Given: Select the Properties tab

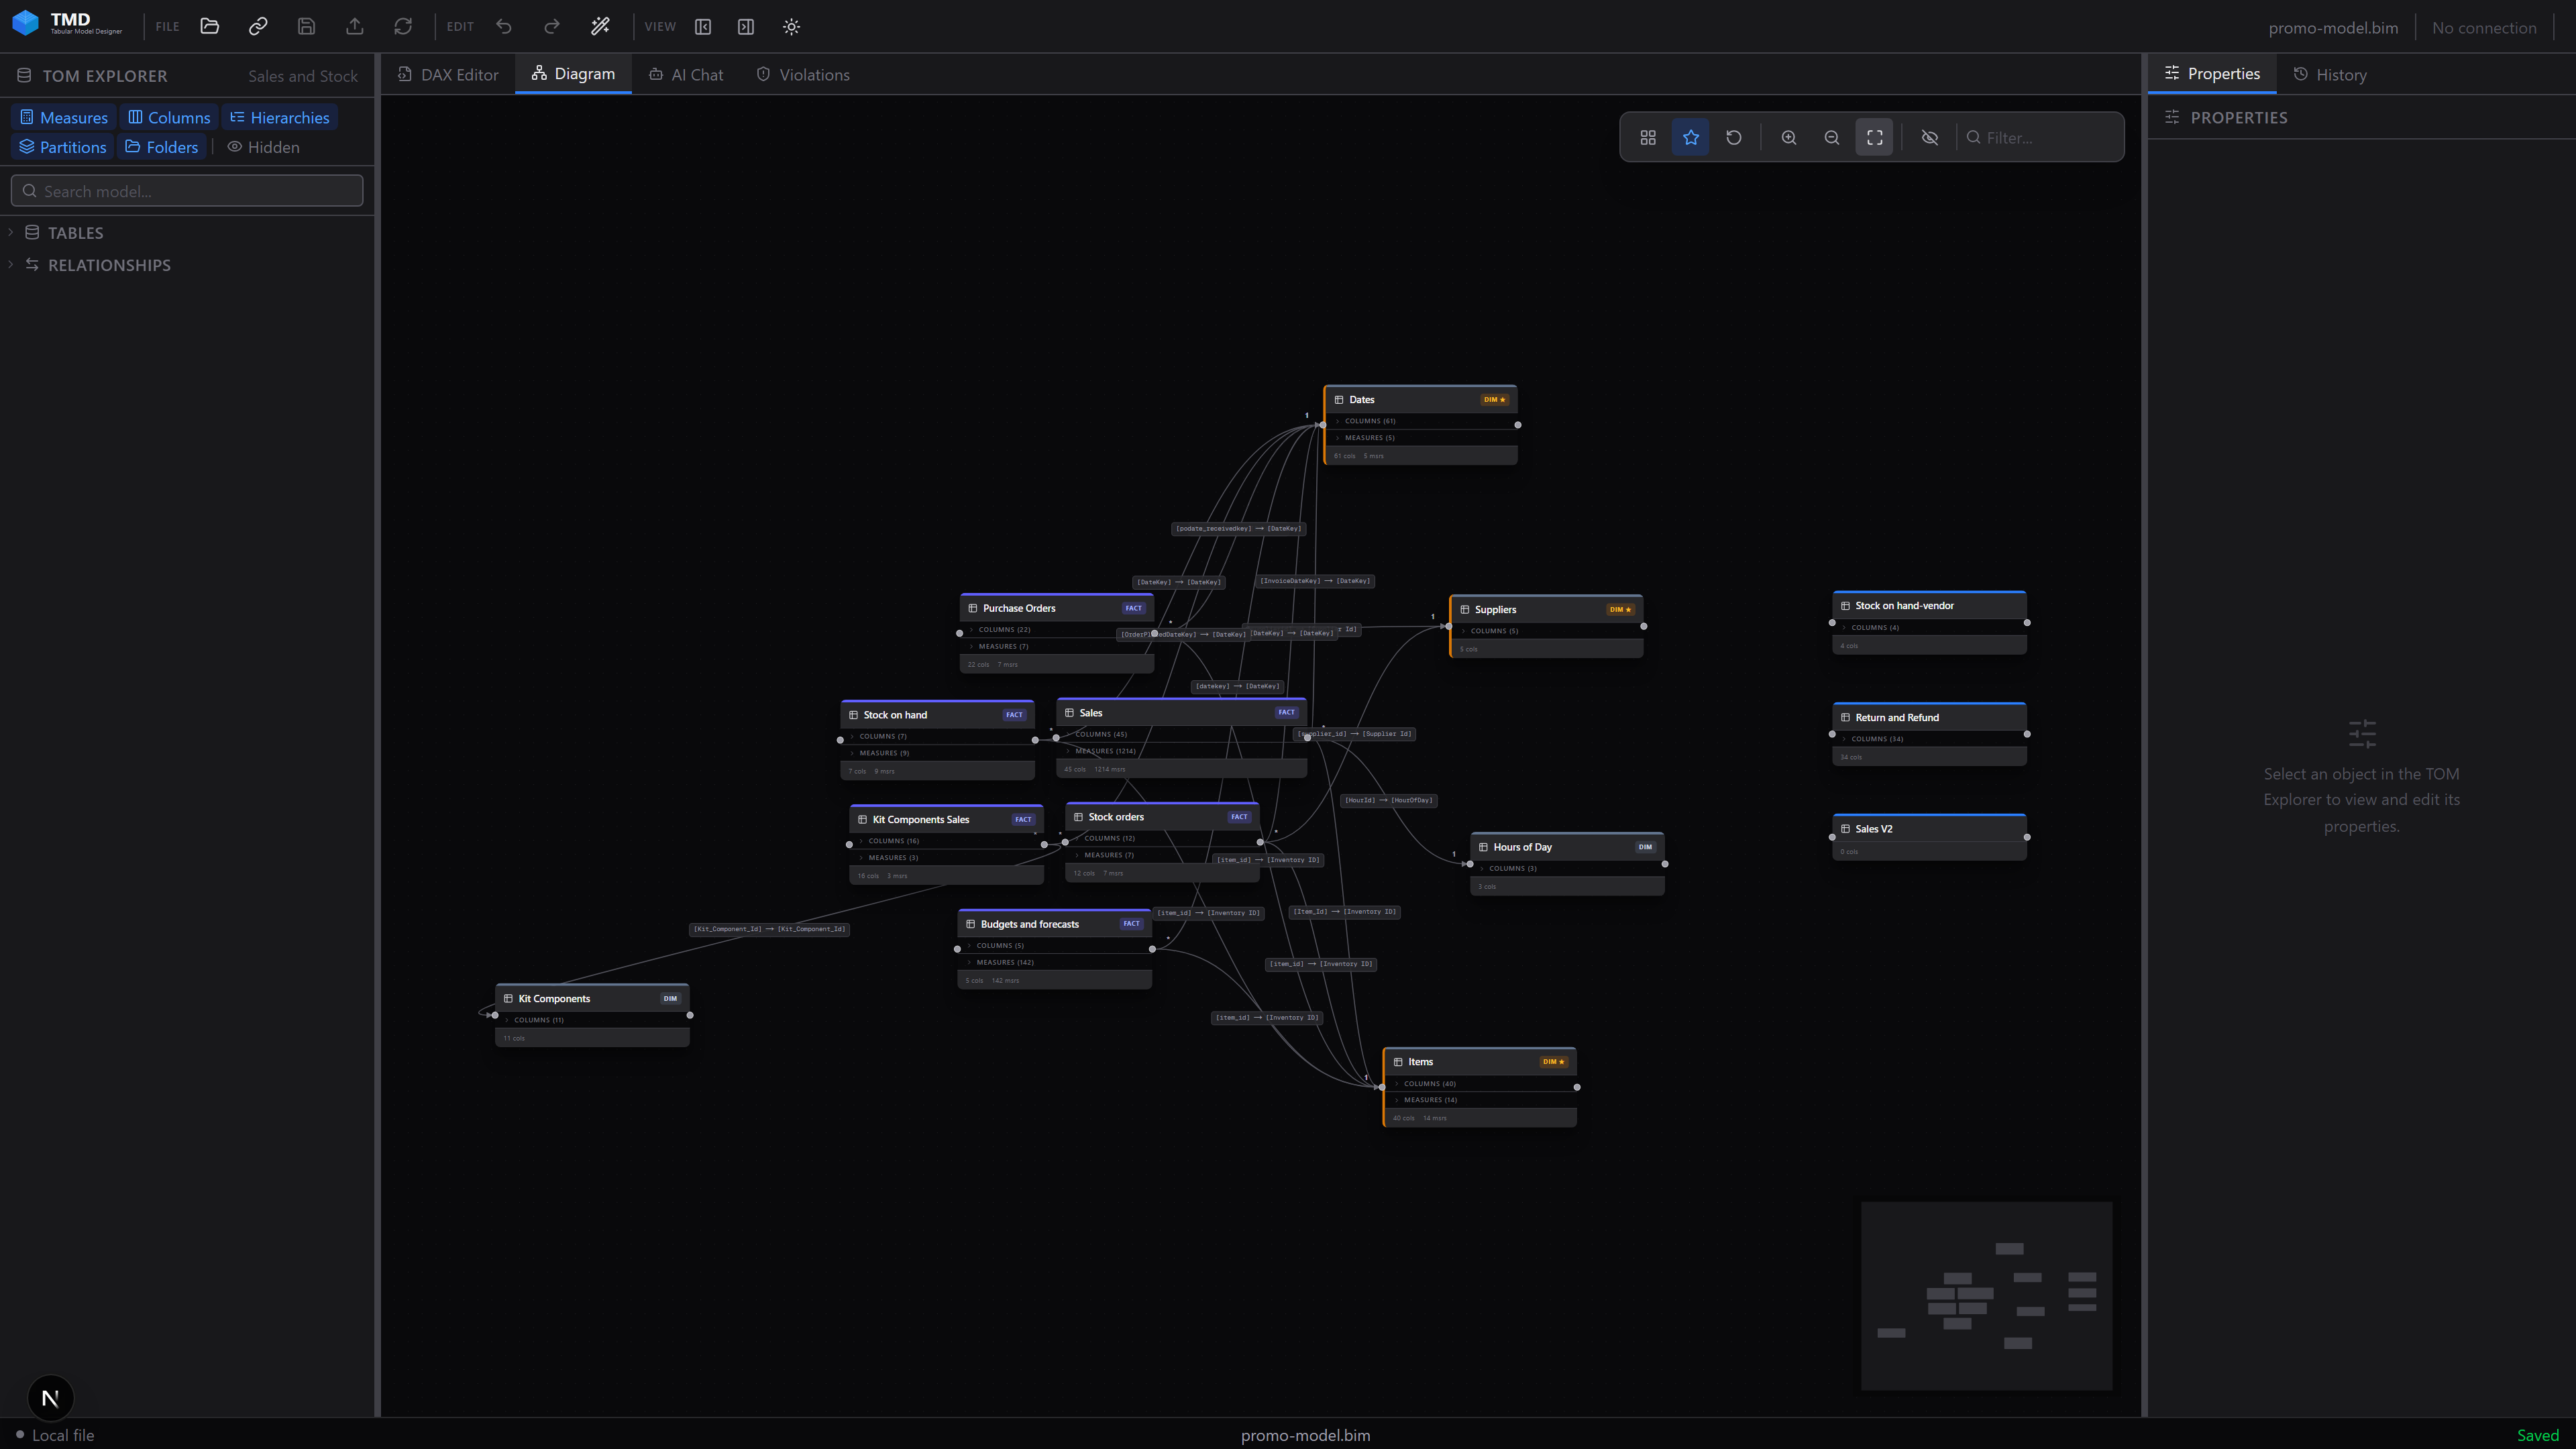Looking at the screenshot, I should 2212,75.
